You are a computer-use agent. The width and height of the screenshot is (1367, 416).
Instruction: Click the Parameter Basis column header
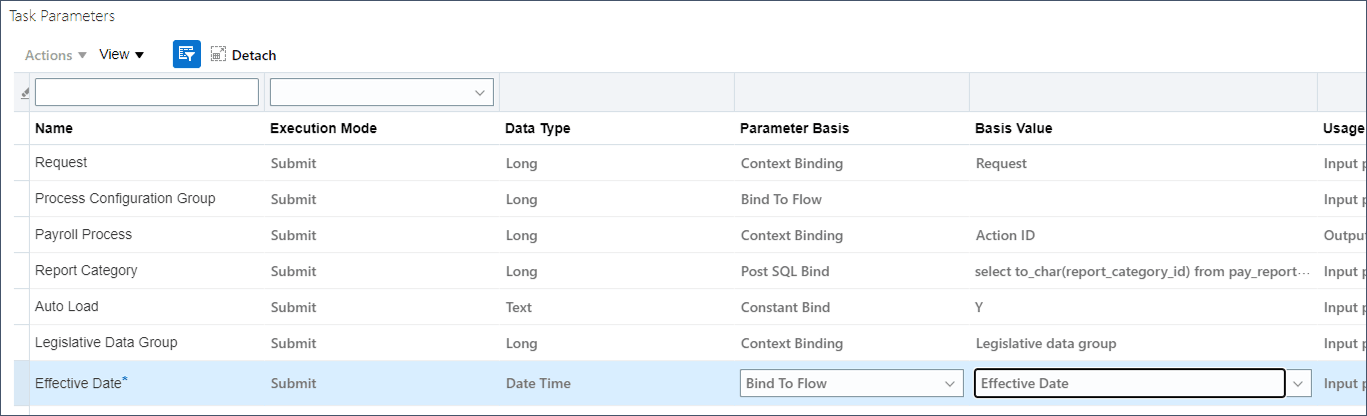click(x=794, y=128)
